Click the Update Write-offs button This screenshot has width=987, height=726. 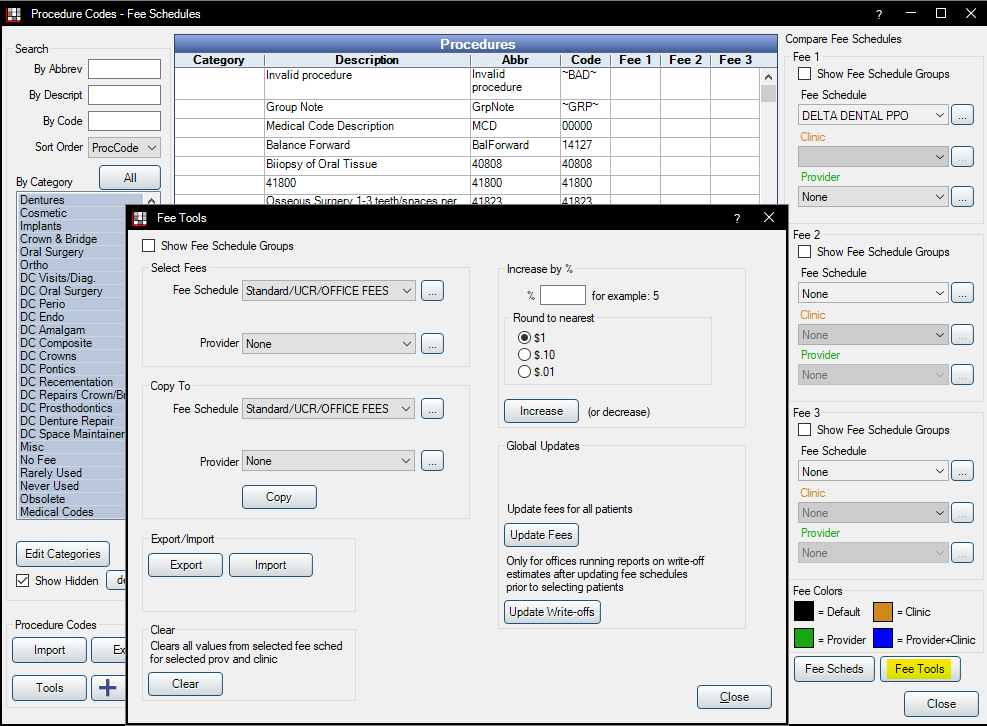pyautogui.click(x=552, y=612)
